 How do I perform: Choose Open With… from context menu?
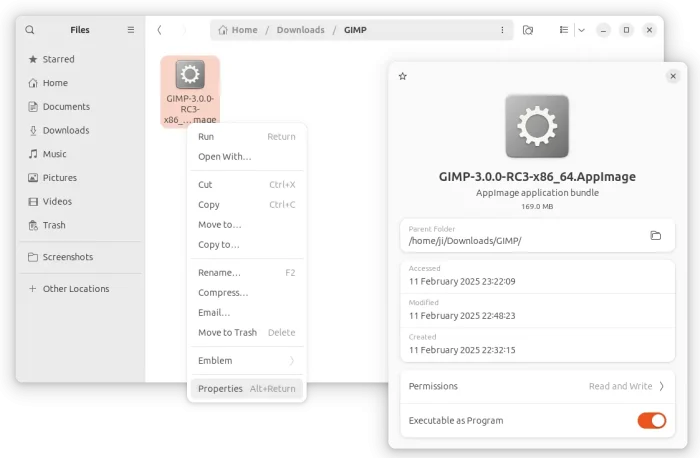246,156
